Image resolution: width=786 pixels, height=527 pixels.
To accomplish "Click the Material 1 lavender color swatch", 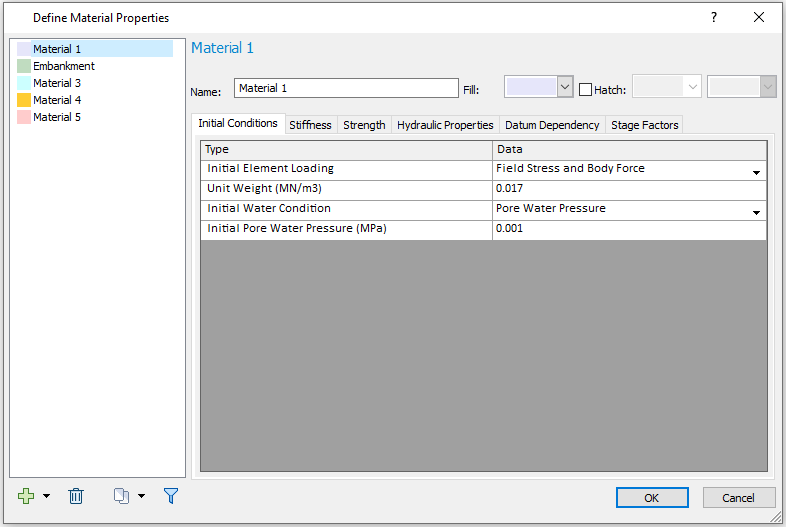I will click(x=24, y=49).
